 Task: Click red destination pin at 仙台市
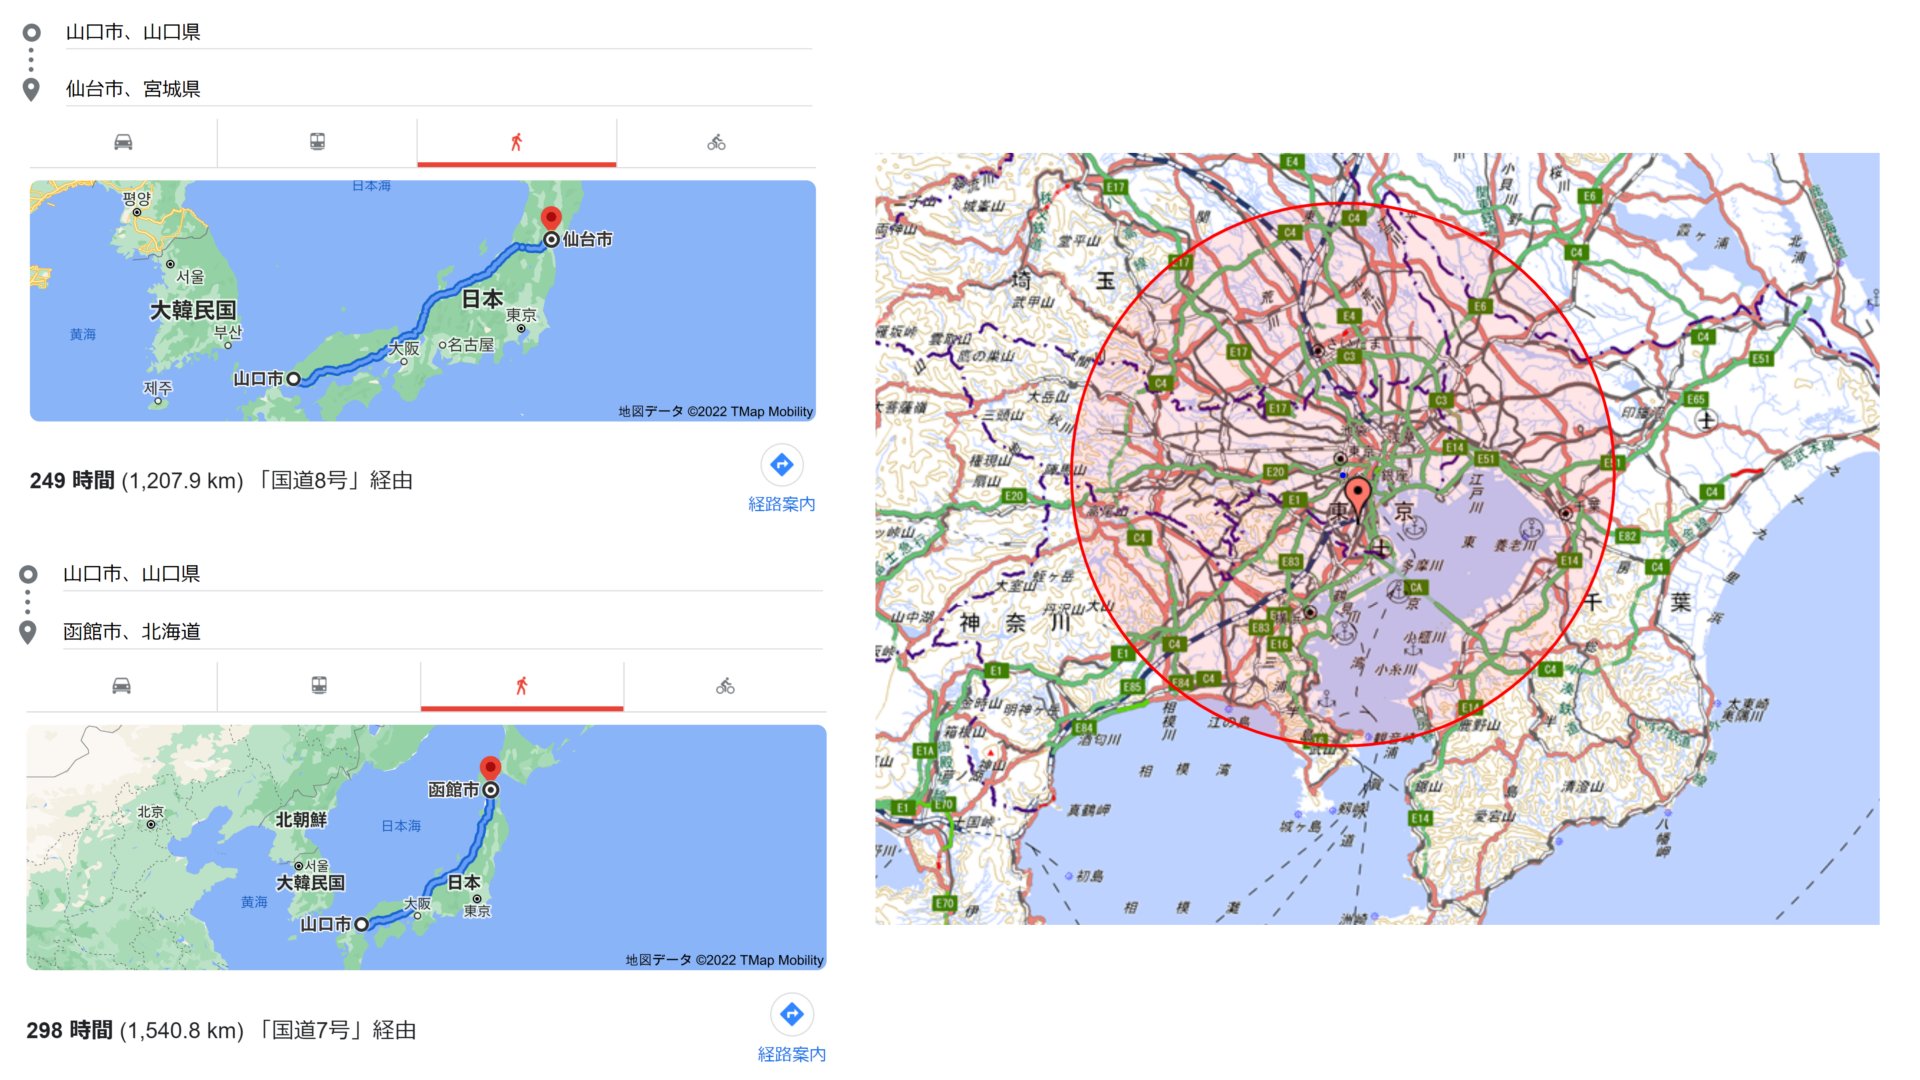551,218
